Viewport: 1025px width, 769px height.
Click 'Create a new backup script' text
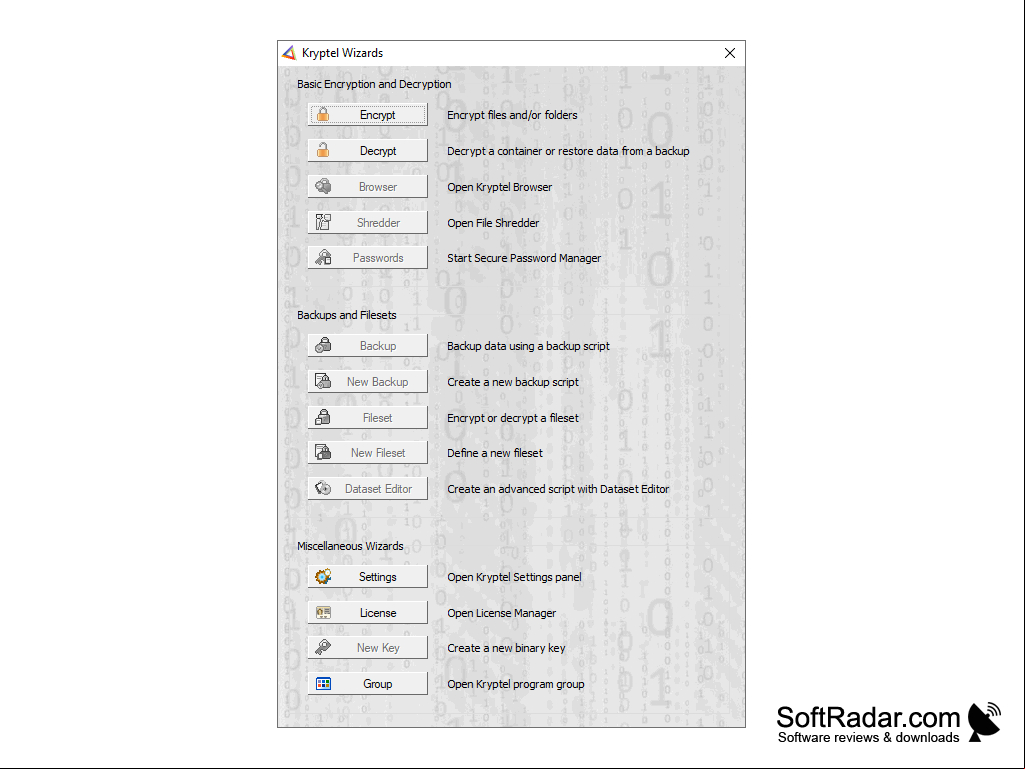[x=512, y=382]
